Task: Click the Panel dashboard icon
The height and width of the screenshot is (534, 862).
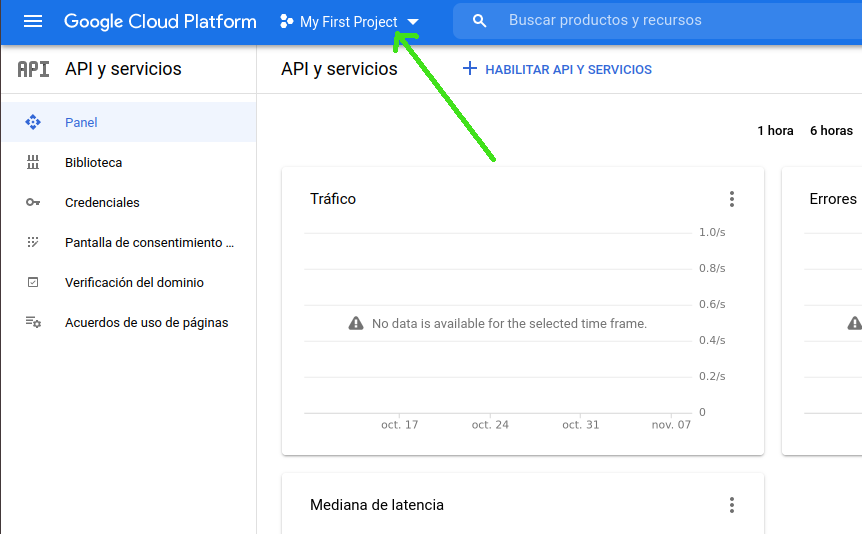Action: (33, 122)
